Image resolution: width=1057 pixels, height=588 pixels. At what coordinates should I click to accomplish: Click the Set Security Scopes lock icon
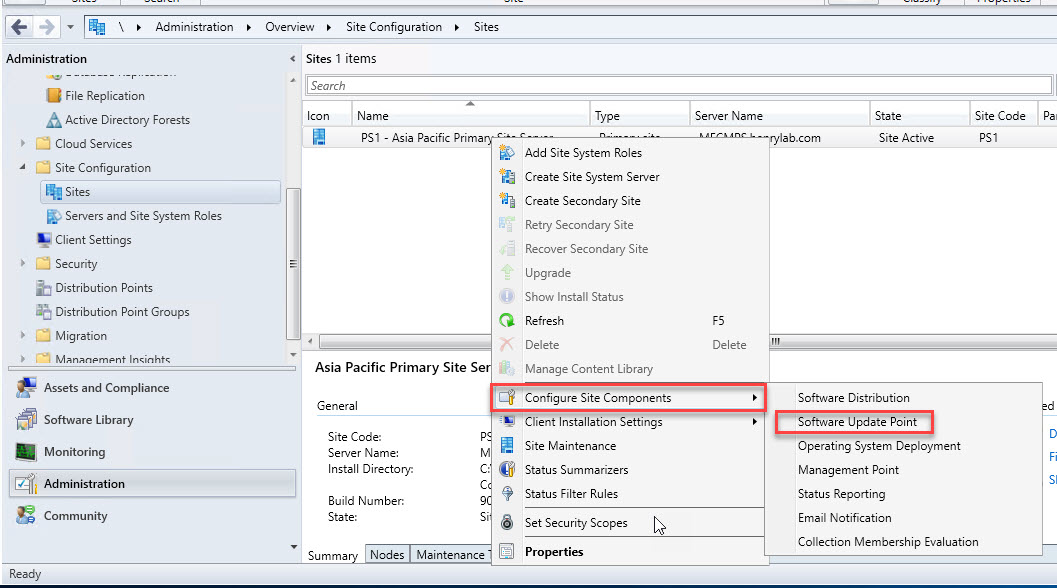(507, 522)
